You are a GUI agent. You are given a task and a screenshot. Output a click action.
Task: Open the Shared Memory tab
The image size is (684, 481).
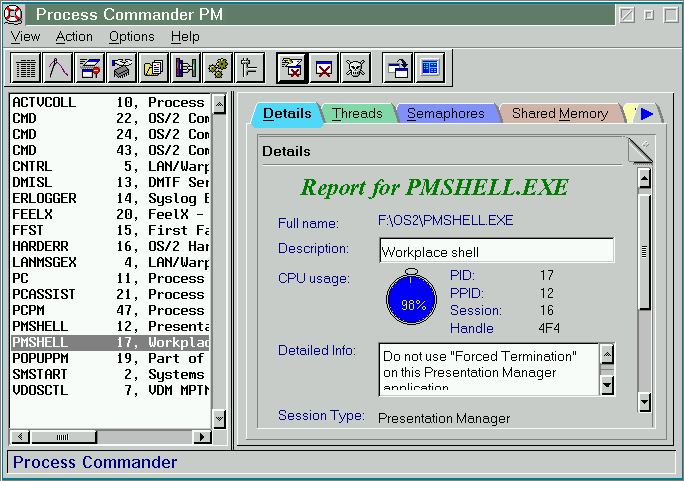pos(559,114)
